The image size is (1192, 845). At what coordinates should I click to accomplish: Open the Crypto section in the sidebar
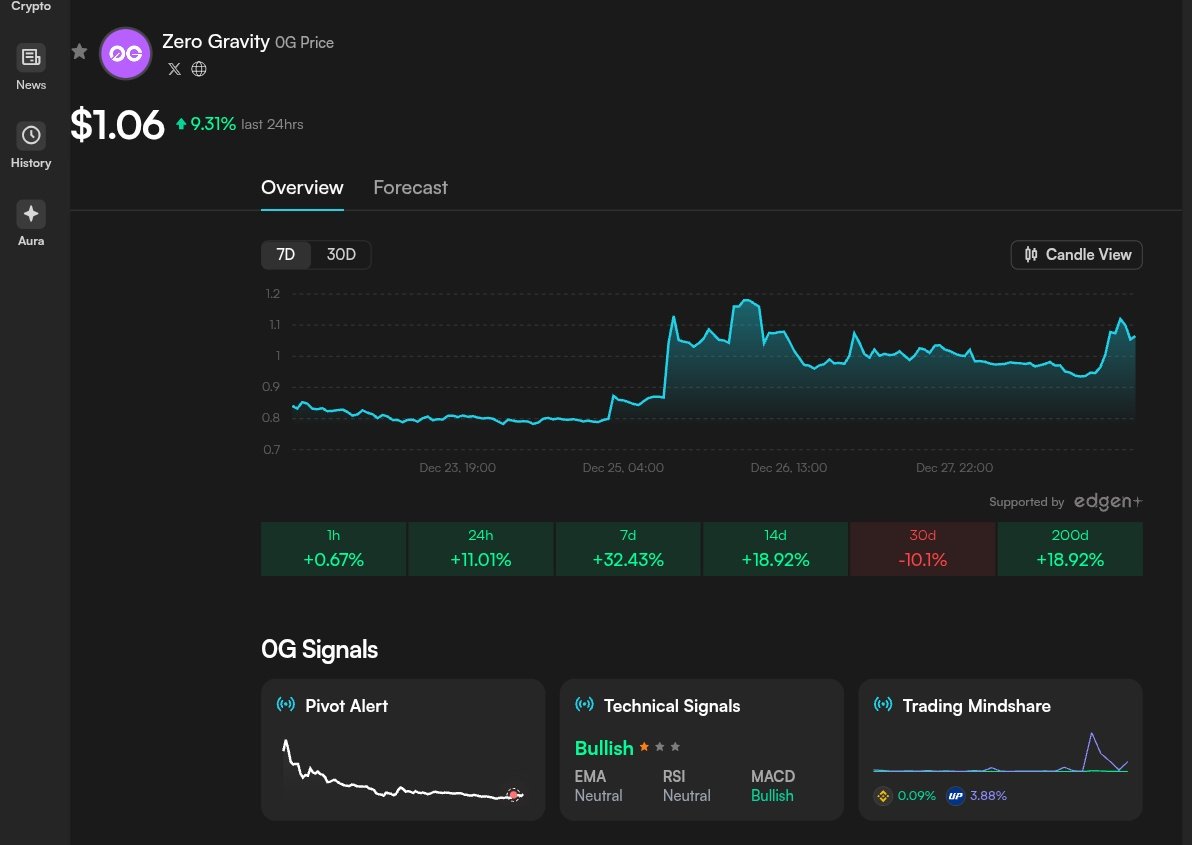click(30, 6)
